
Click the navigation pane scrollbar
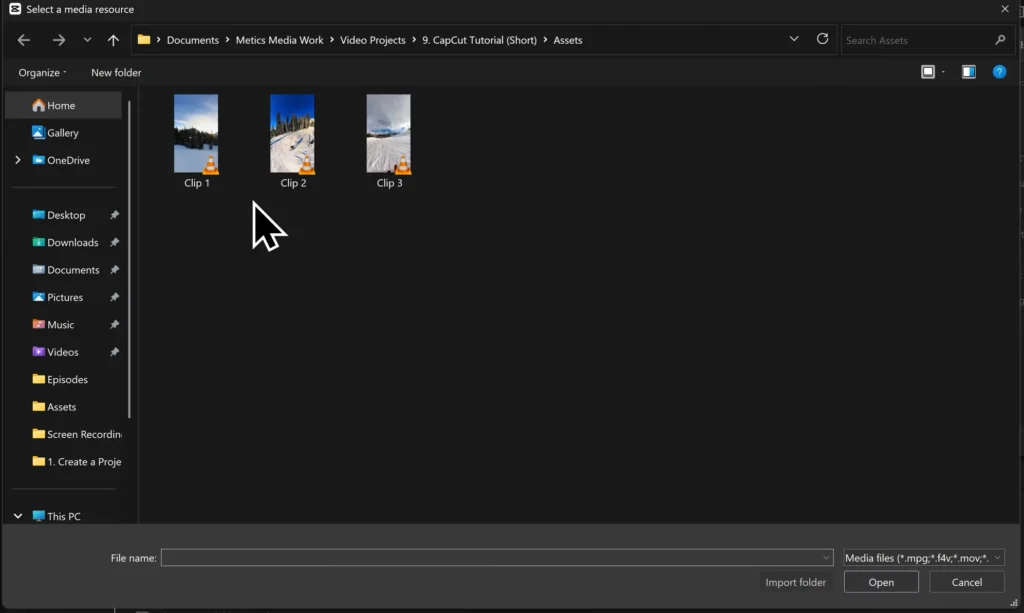tap(129, 259)
